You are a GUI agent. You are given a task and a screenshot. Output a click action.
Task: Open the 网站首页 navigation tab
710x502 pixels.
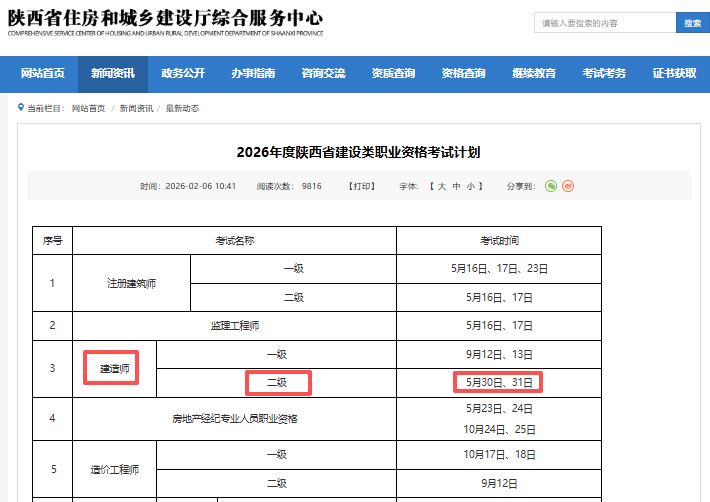[x=43, y=73]
